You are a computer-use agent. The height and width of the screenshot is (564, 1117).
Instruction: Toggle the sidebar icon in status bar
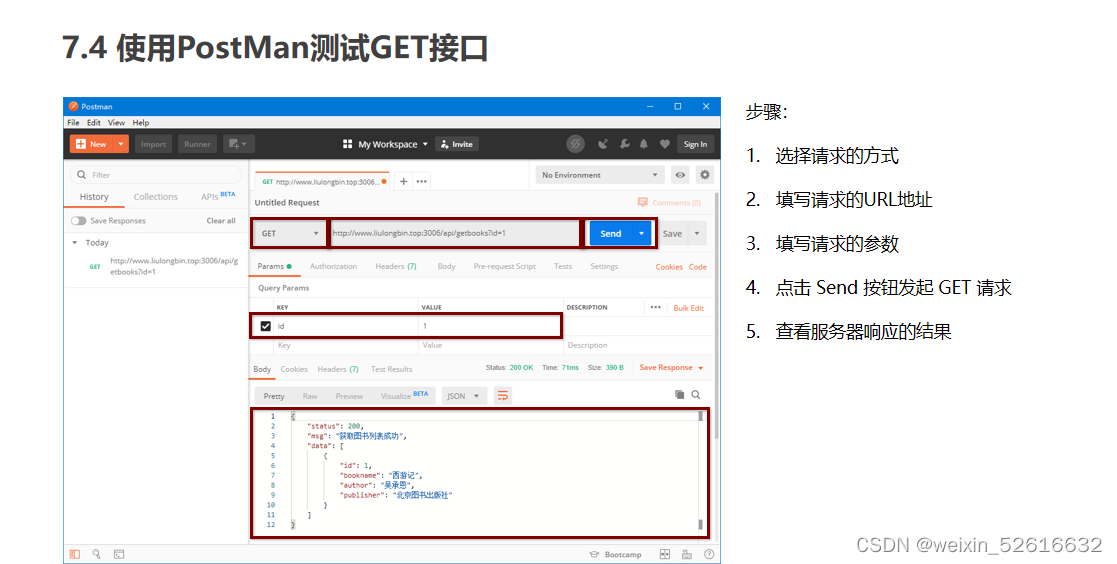[75, 554]
